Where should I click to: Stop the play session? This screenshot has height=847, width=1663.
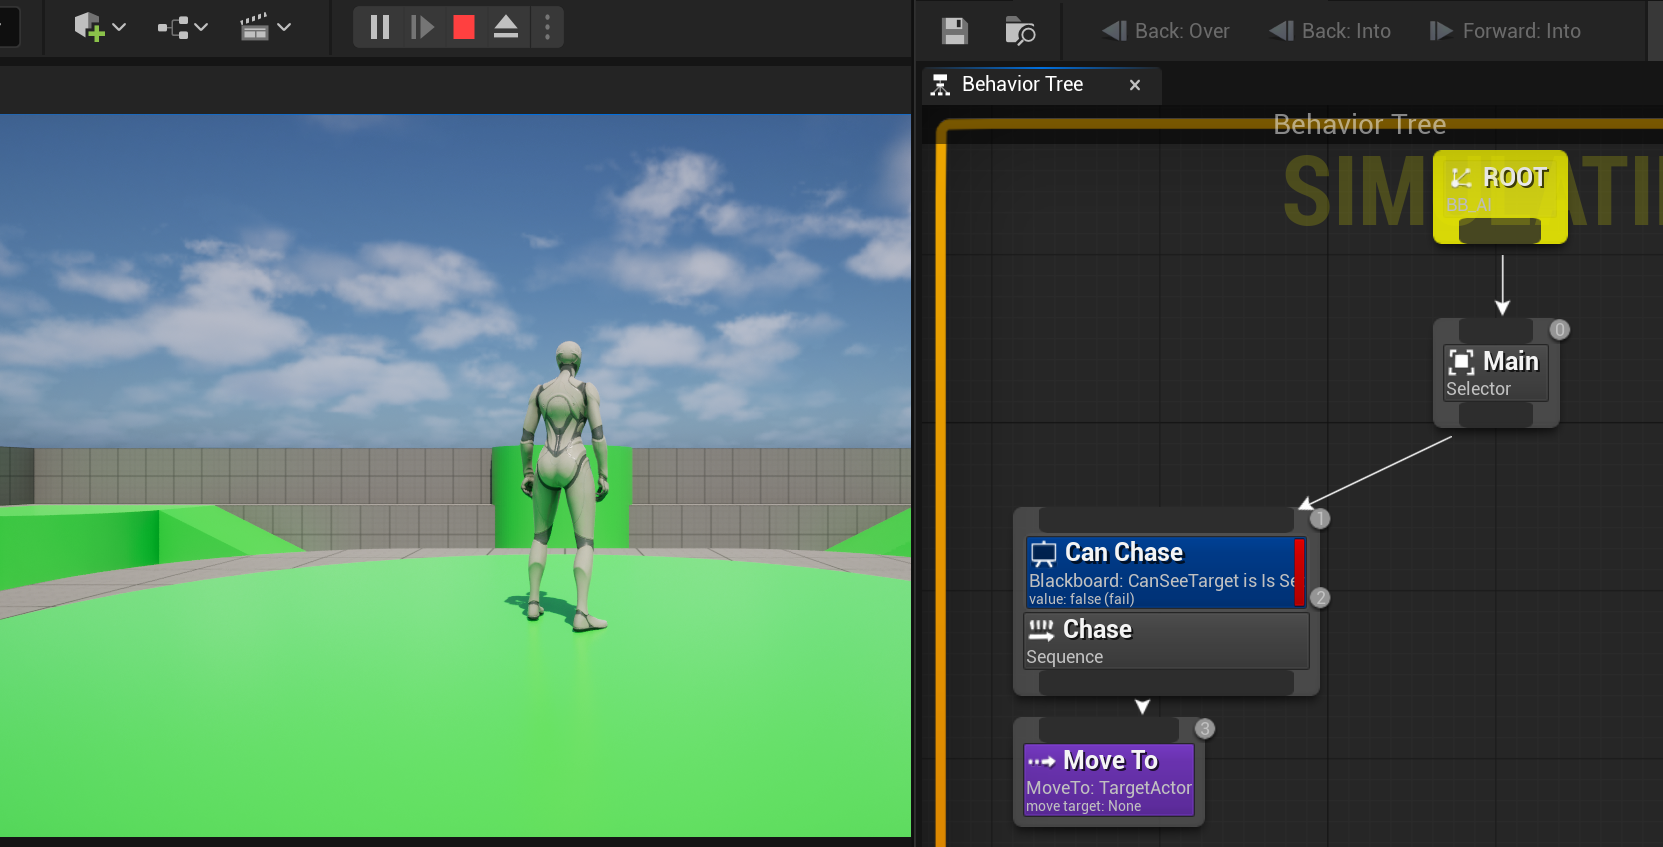(464, 27)
